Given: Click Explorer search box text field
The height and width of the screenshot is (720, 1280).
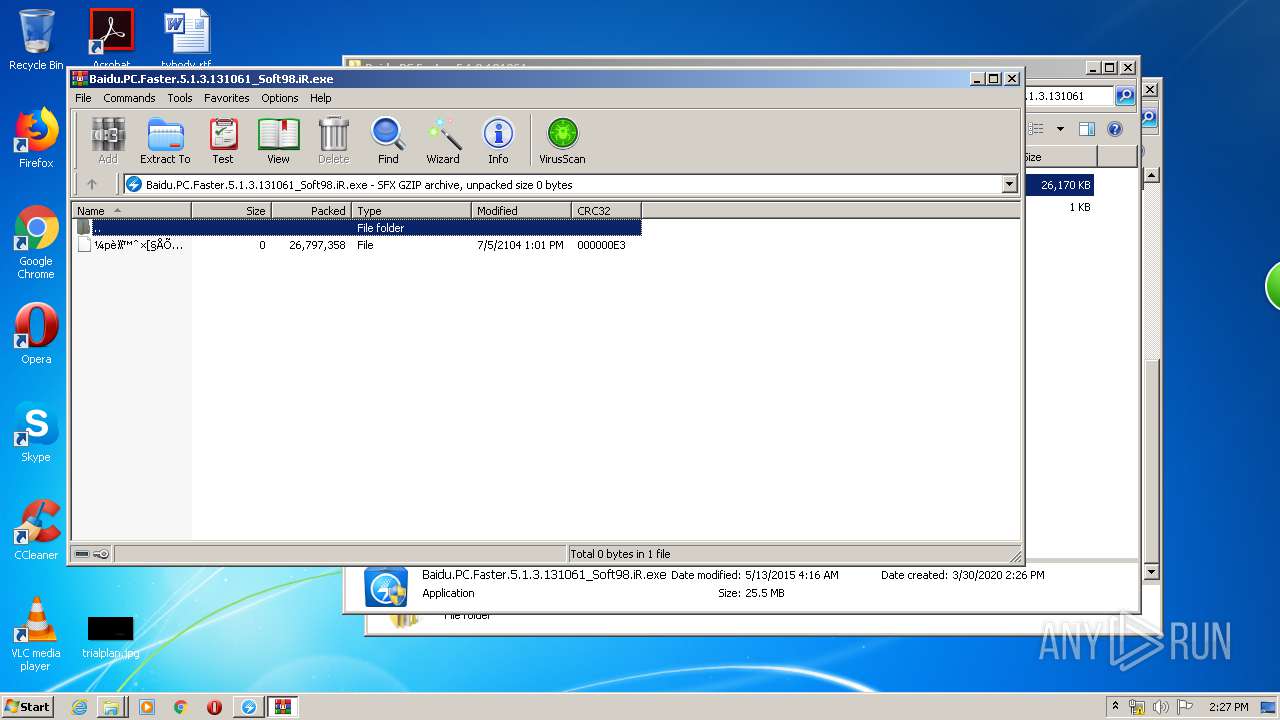Looking at the screenshot, I should tap(1067, 96).
